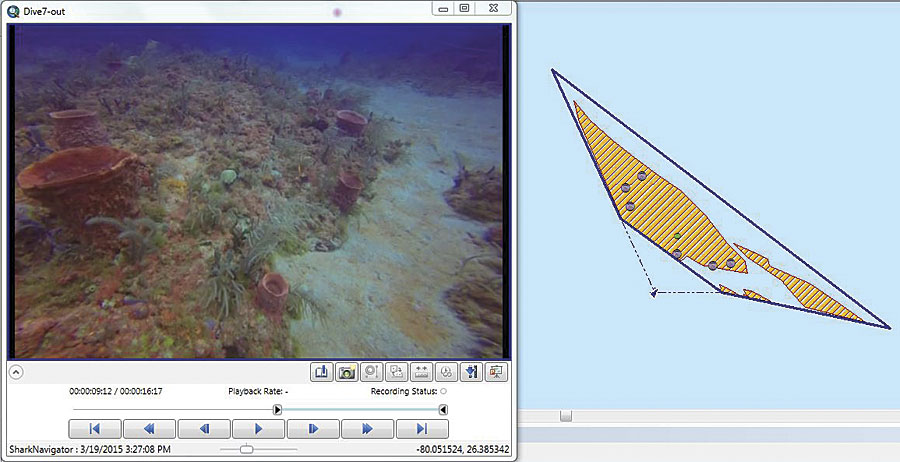Click the timecode 00:00:09:12 / 00:00:16:17
Screen dimensions: 900x462
pyautogui.click(x=116, y=391)
